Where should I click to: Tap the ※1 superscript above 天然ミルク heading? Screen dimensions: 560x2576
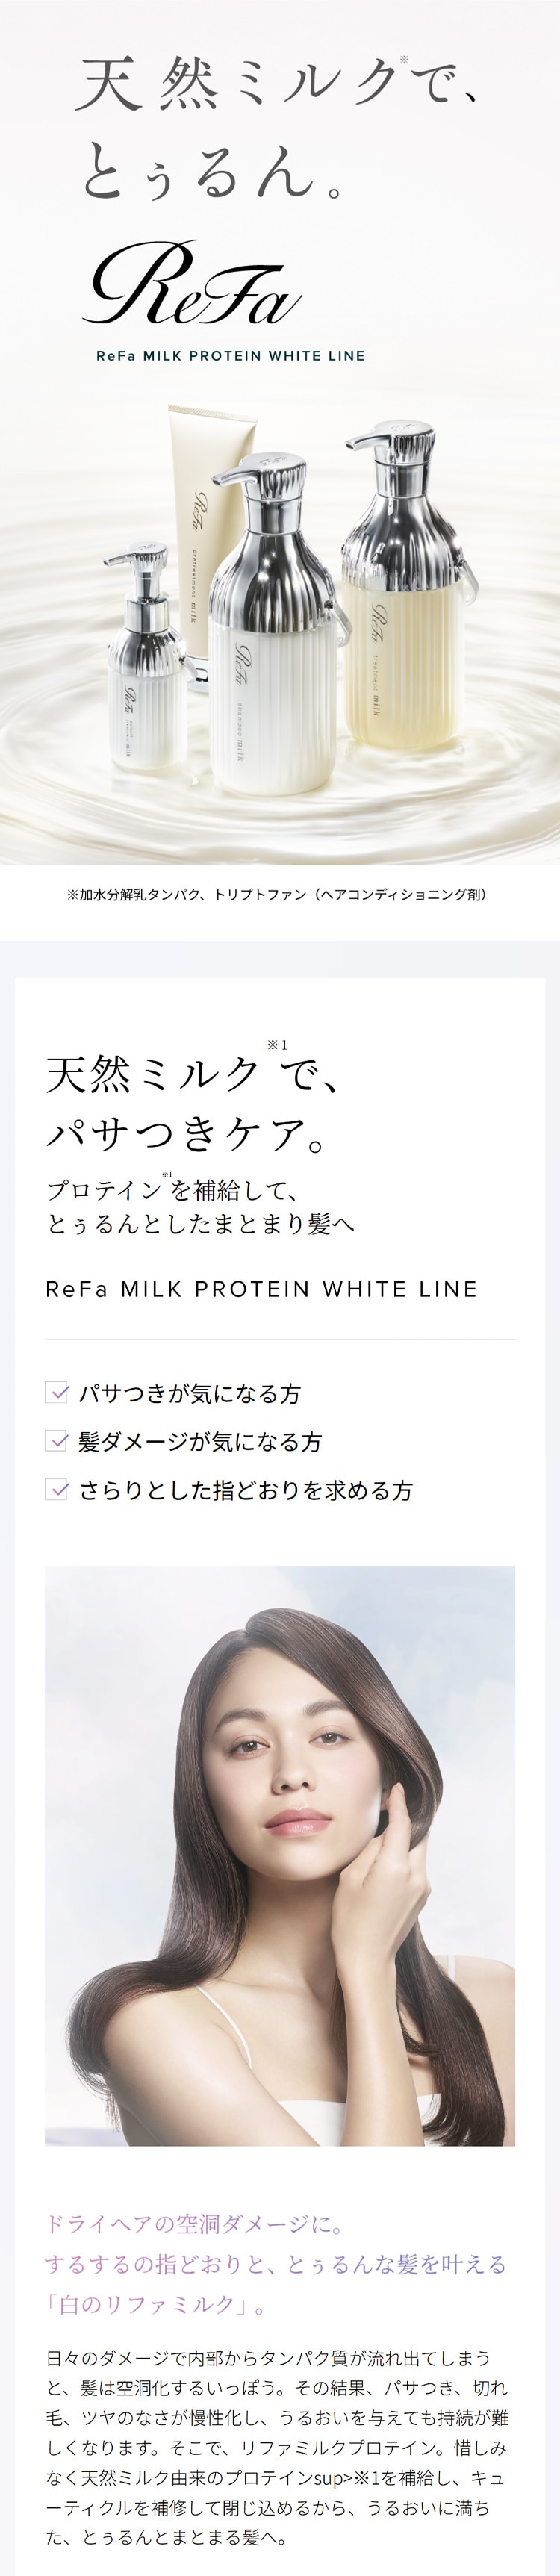277,1045
